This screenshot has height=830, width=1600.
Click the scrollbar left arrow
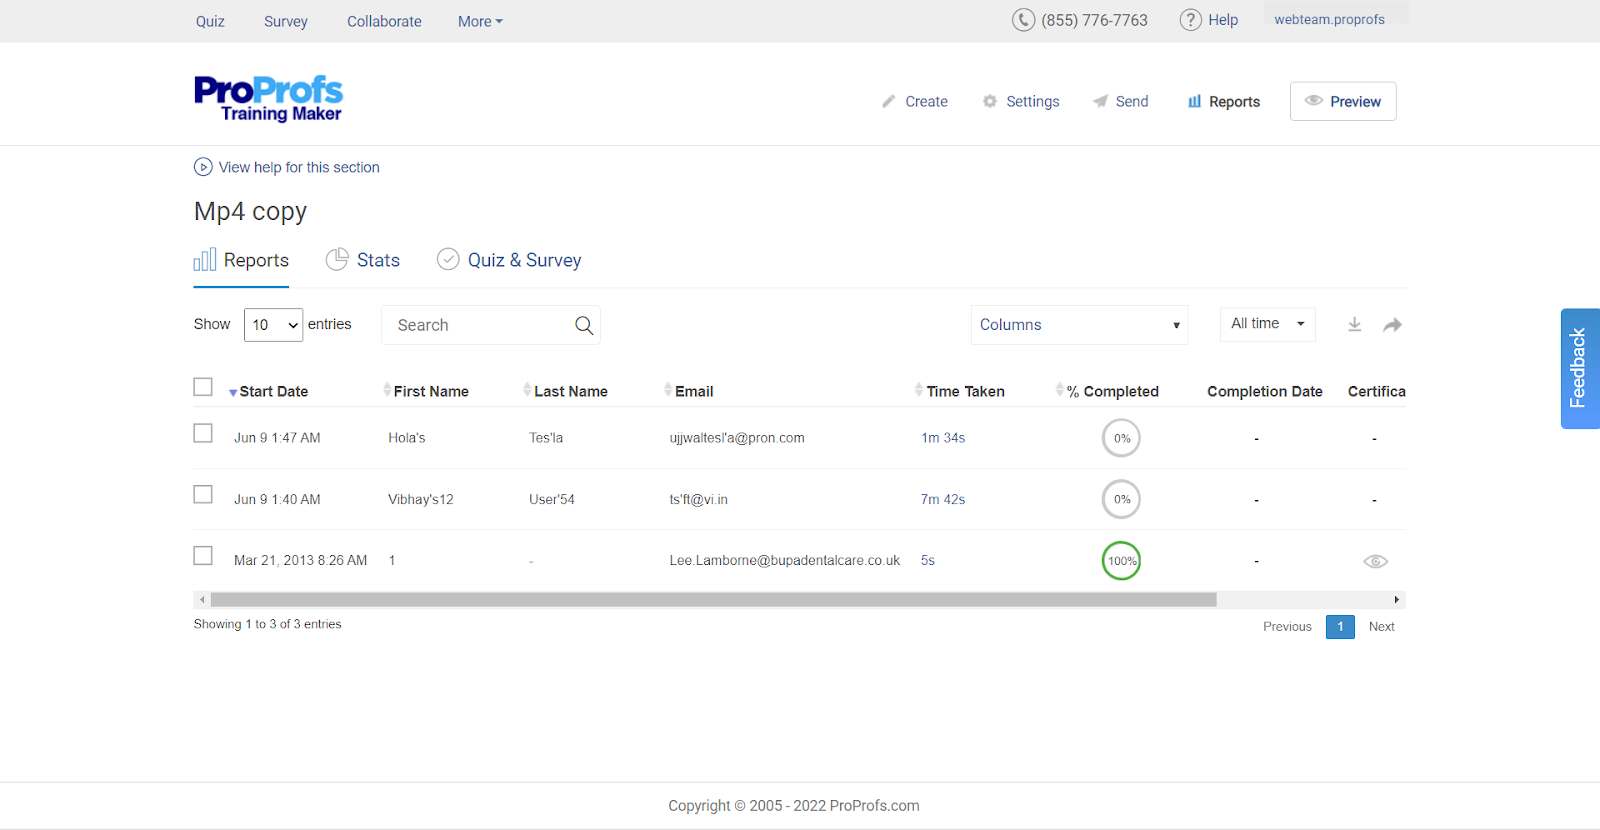pos(202,600)
